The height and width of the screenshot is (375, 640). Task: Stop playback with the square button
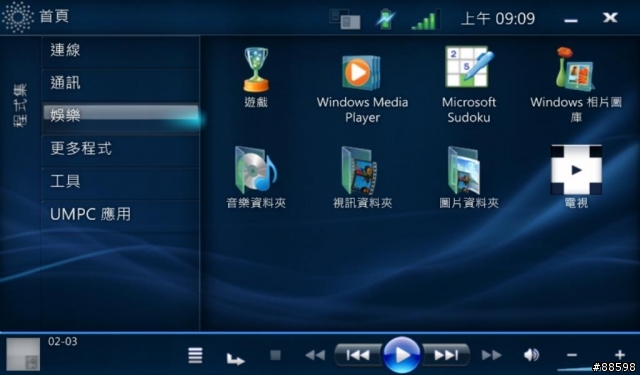[x=276, y=355]
